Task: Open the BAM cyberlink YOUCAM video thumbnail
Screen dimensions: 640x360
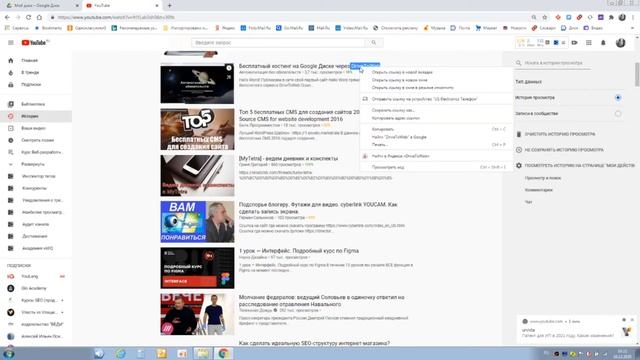Action: 197,222
